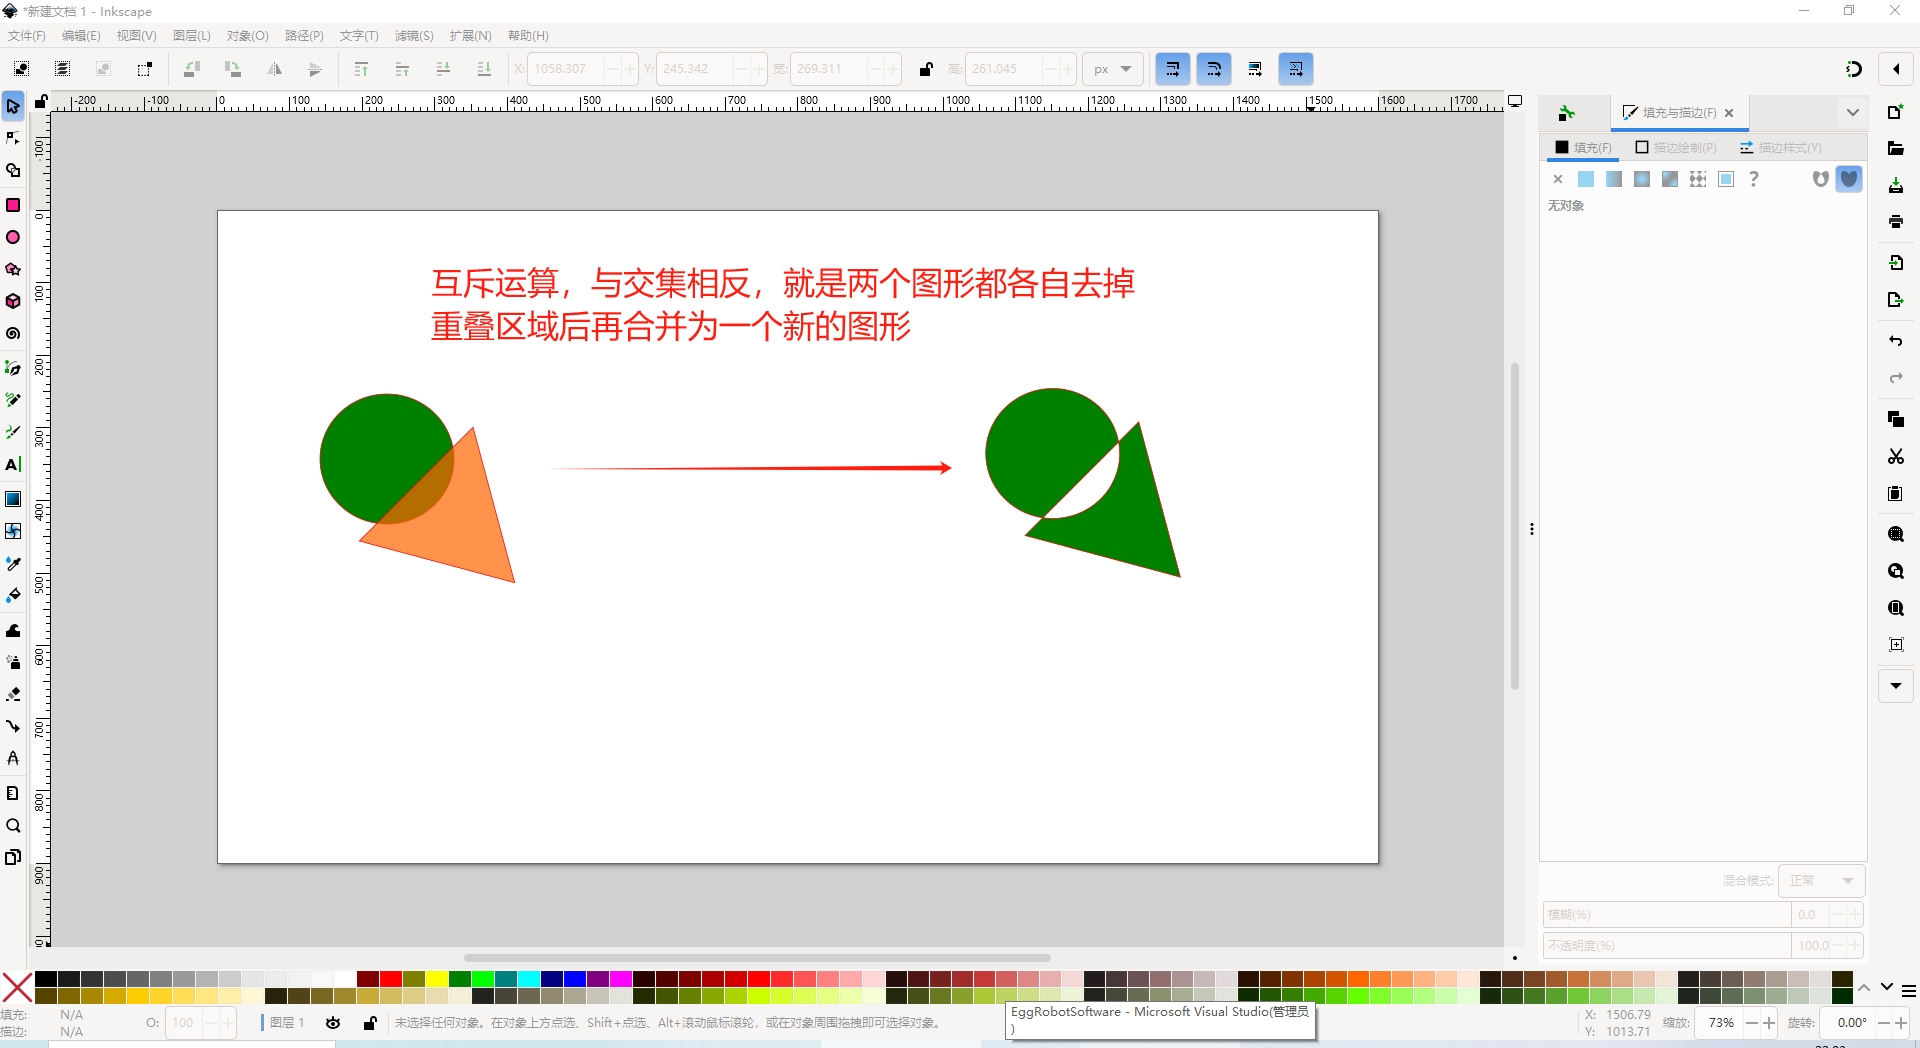Close the 填充与描边 panel tab

coord(1729,113)
